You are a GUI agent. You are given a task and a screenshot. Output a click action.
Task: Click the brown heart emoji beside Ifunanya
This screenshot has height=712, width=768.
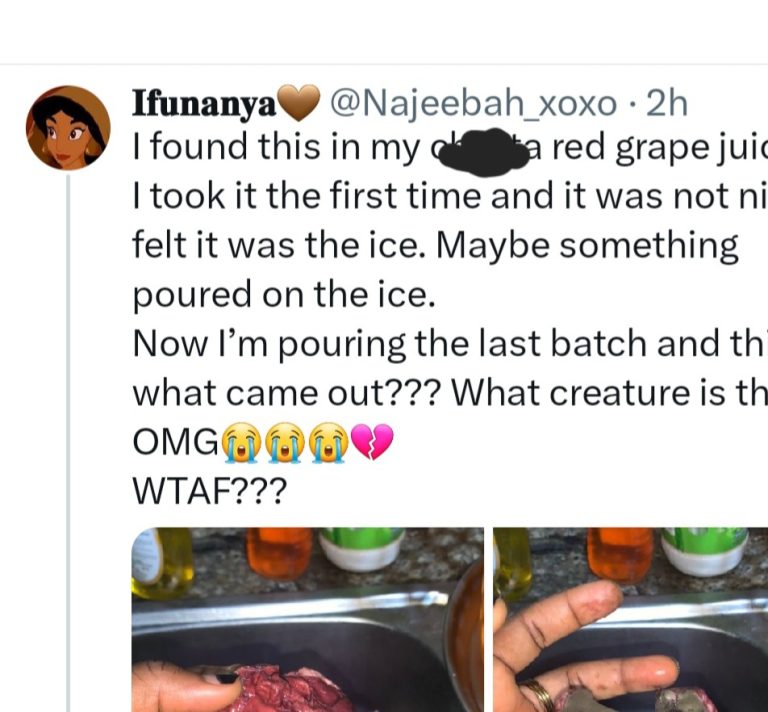(300, 103)
